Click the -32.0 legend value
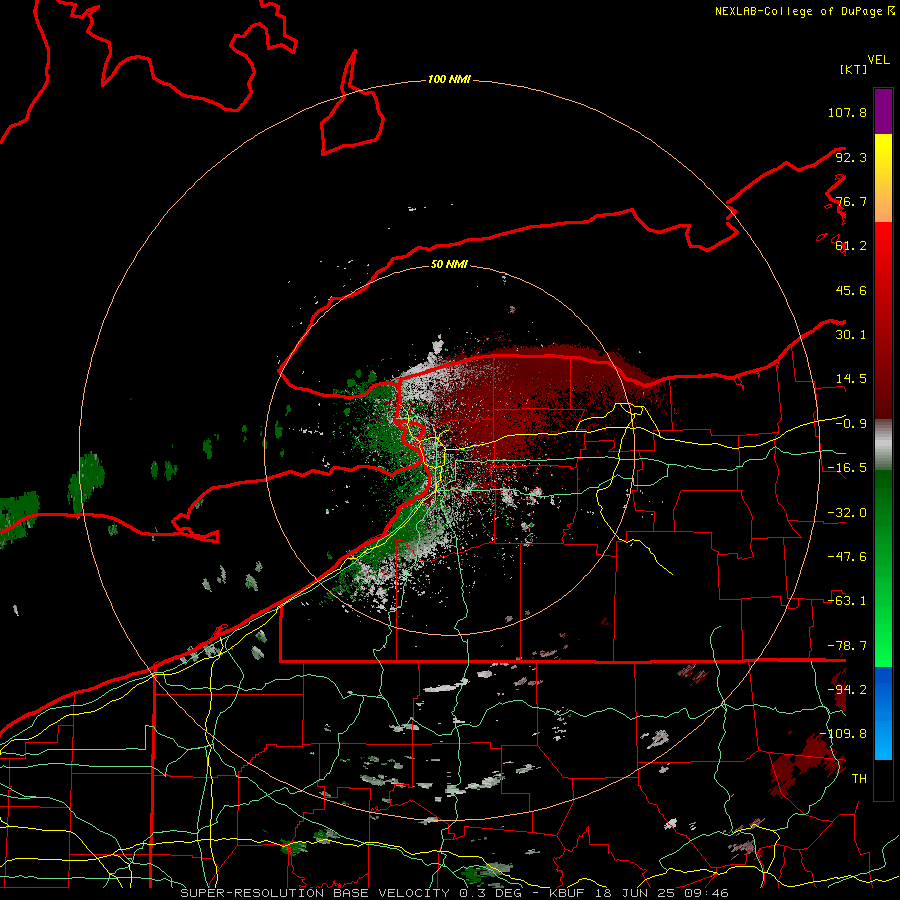This screenshot has height=900, width=900. pos(847,513)
